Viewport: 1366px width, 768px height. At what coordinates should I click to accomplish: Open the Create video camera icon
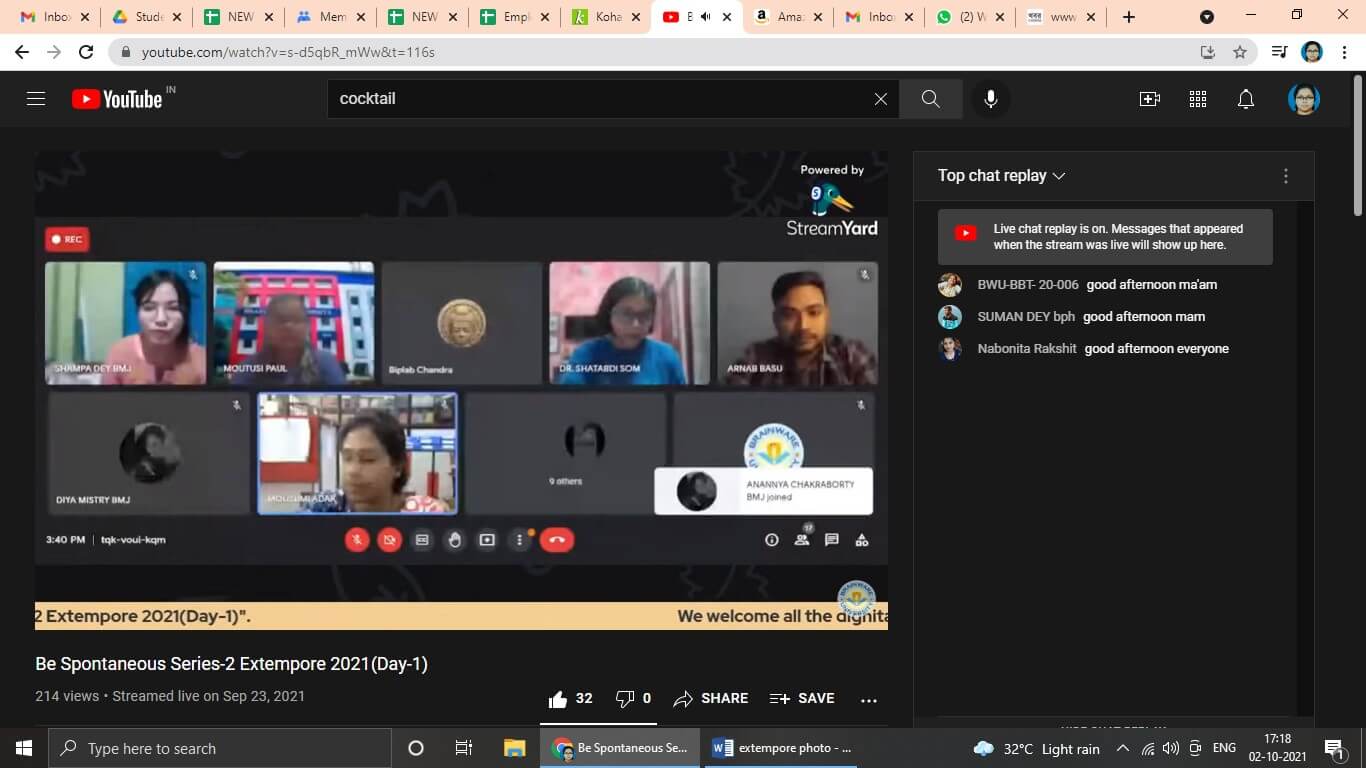[x=1150, y=99]
